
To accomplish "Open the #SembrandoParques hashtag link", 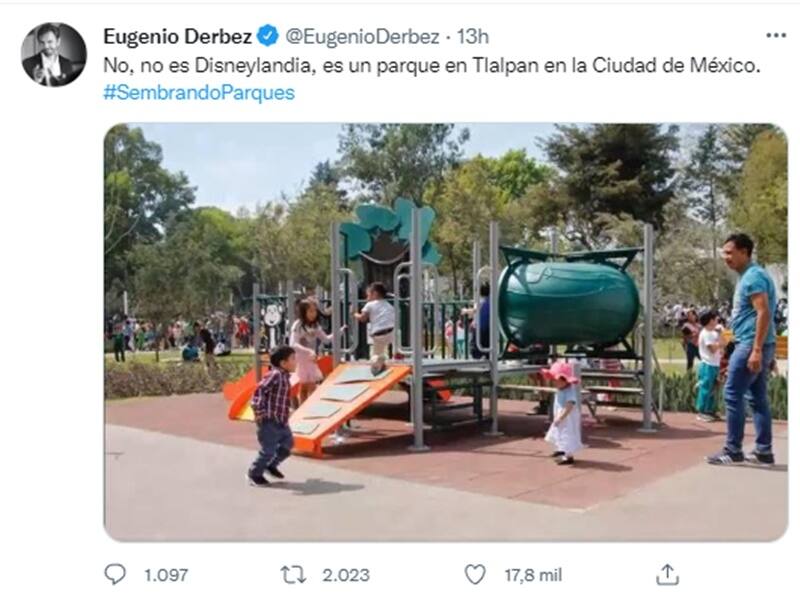I will (199, 93).
